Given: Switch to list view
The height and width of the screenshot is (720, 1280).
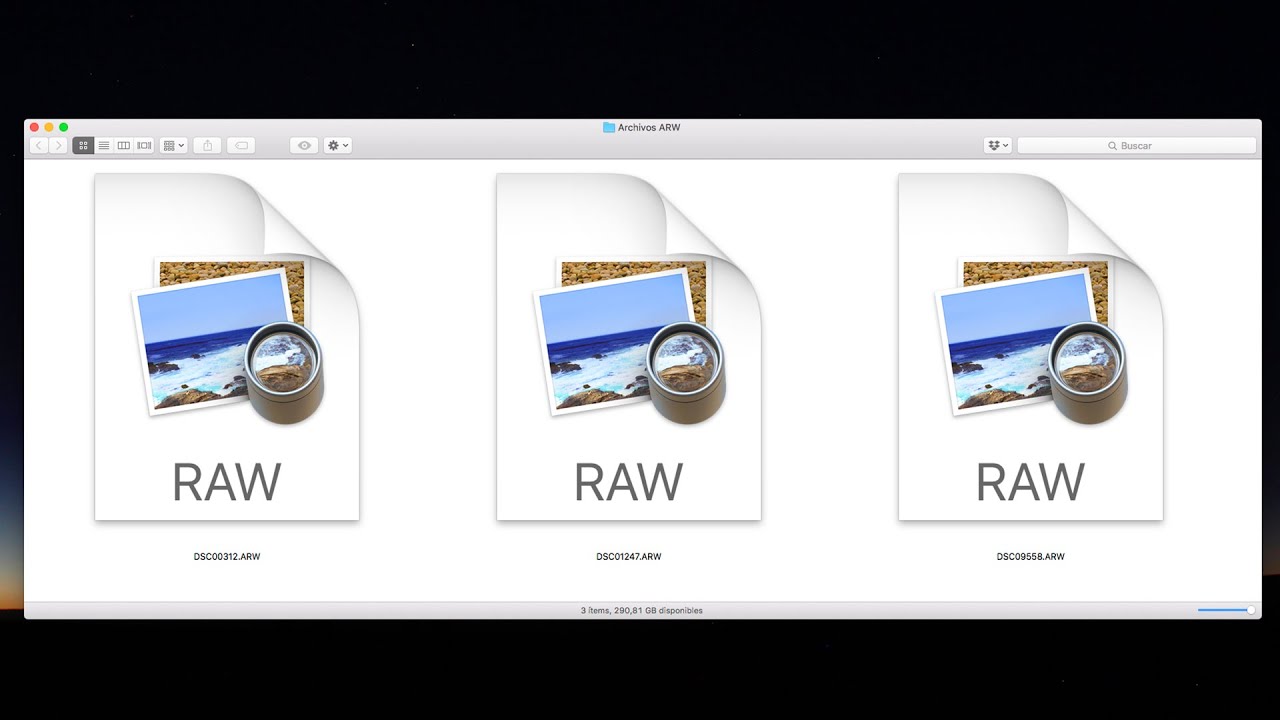Looking at the screenshot, I should 104,145.
